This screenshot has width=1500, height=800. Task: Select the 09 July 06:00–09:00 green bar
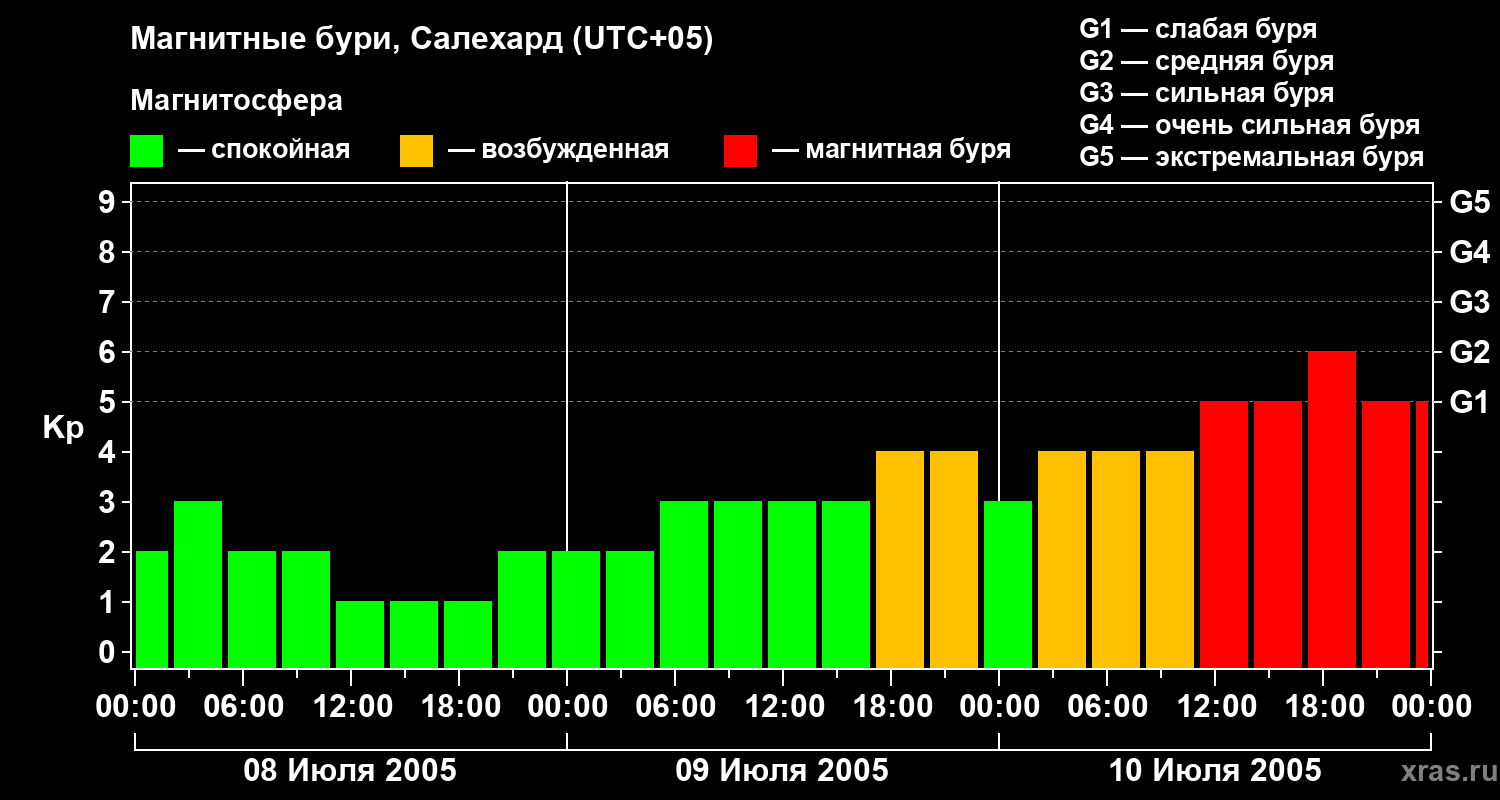click(x=684, y=585)
